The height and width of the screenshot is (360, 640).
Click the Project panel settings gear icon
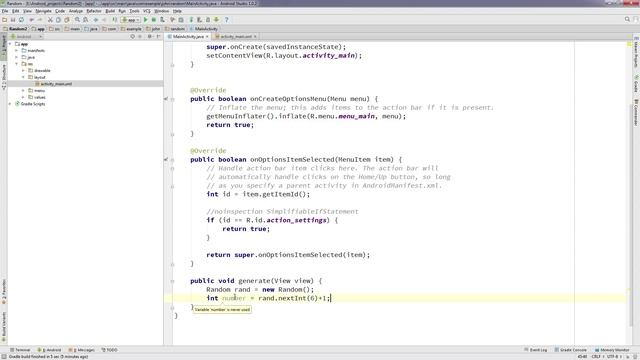click(x=149, y=36)
